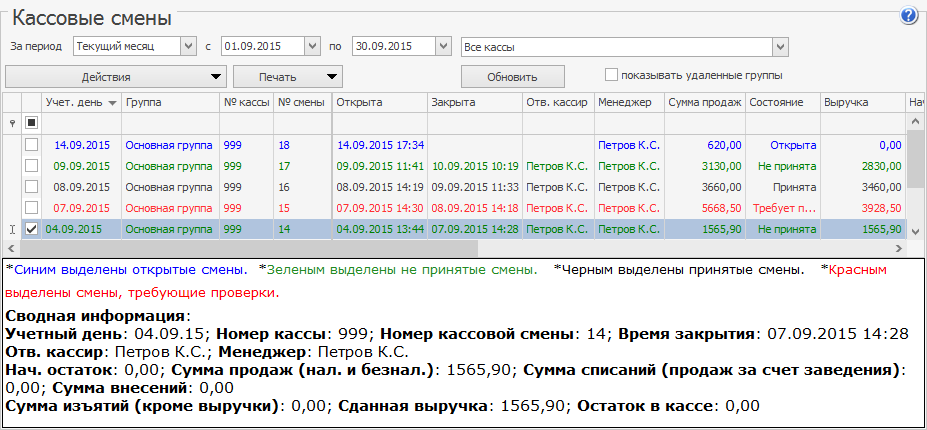Click the filter pin icon in filter row
The width and height of the screenshot is (927, 430).
pyautogui.click(x=12, y=123)
